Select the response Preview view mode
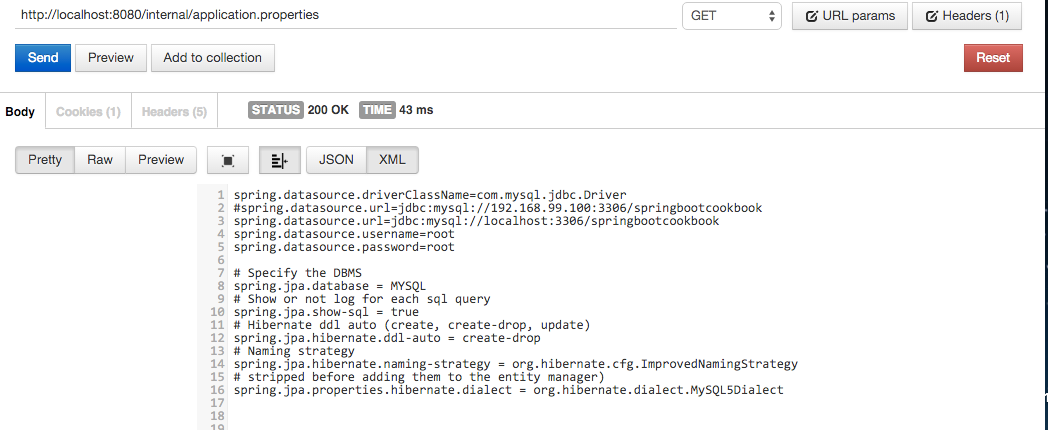This screenshot has width=1048, height=430. (161, 160)
